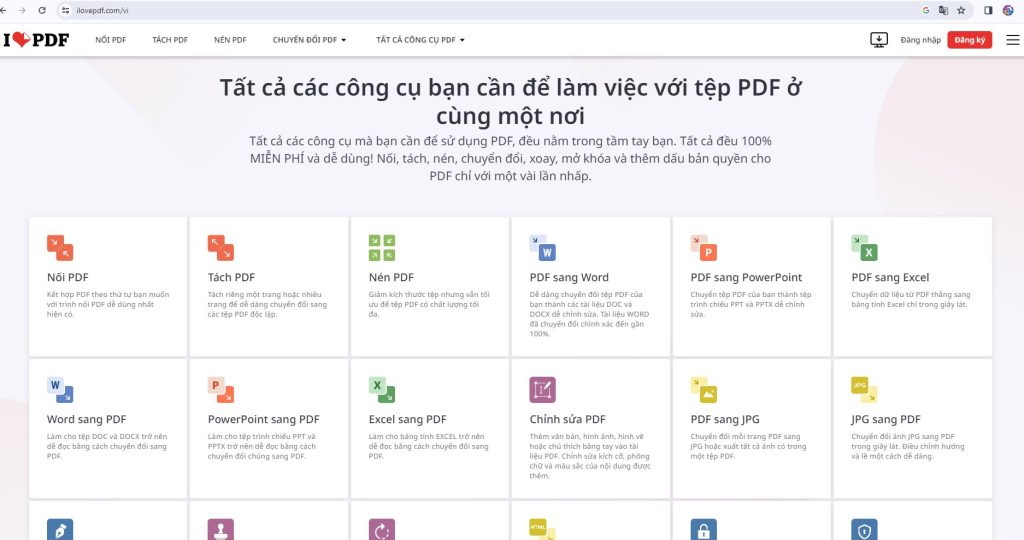Click the PowerPoint sang PDF icon
The height and width of the screenshot is (540, 1024).
point(221,390)
